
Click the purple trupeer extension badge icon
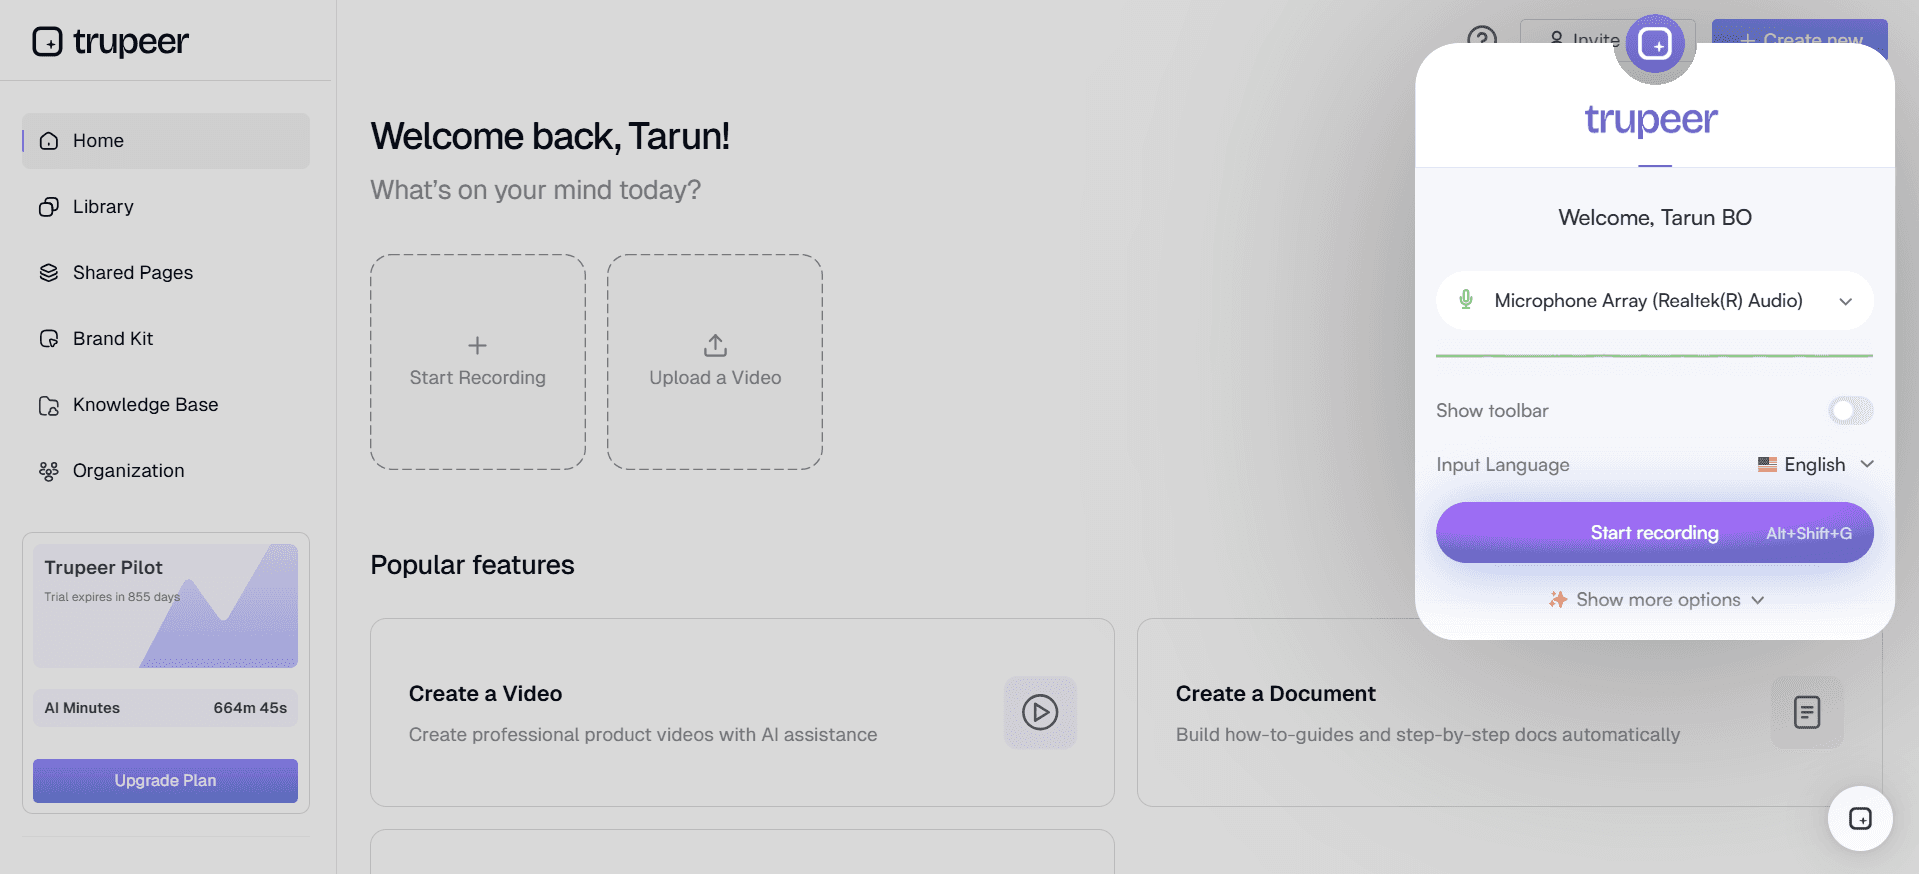coord(1655,44)
